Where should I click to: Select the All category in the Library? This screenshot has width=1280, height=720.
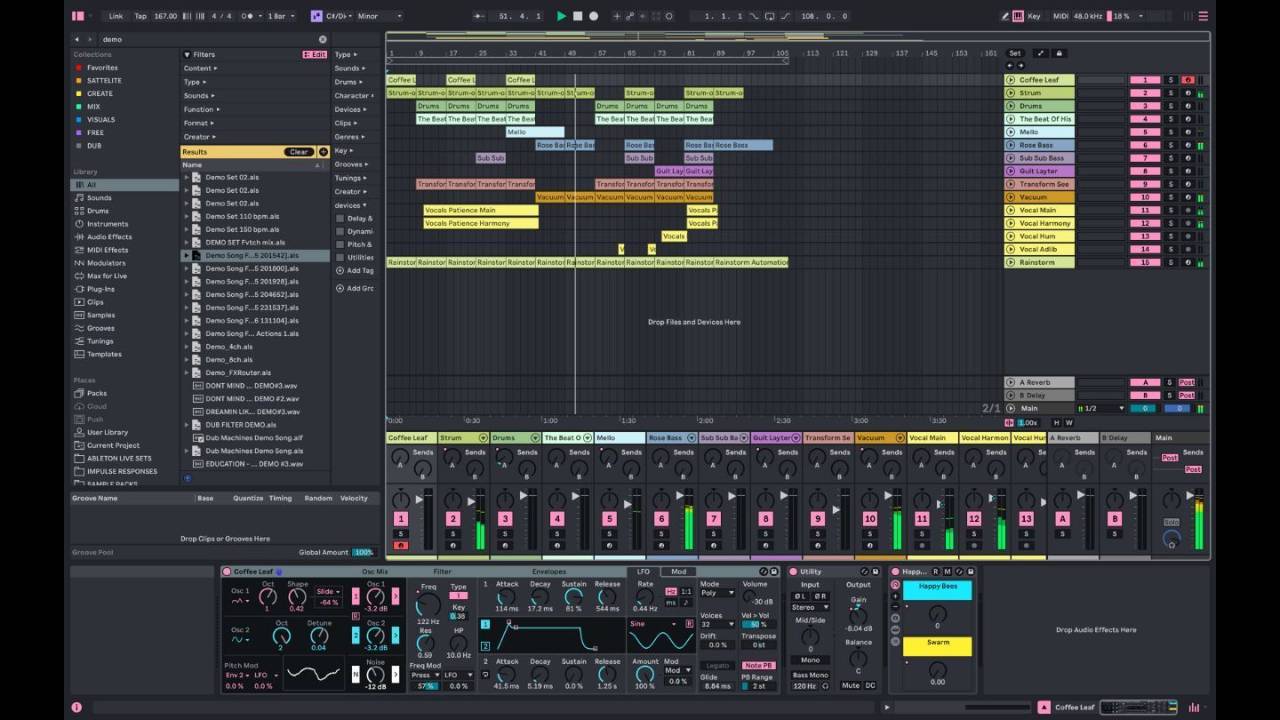tap(95, 183)
